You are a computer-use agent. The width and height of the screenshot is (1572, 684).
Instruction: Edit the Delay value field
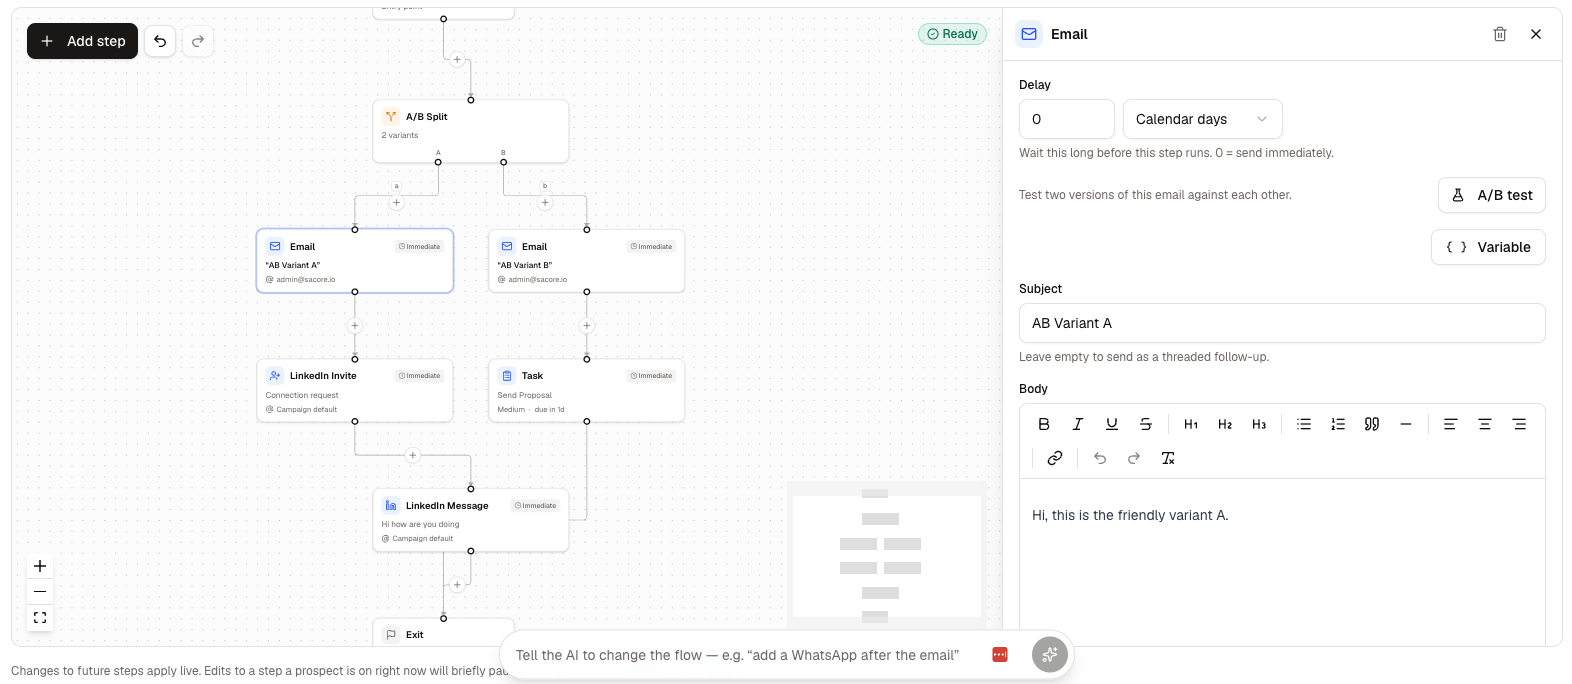1067,119
